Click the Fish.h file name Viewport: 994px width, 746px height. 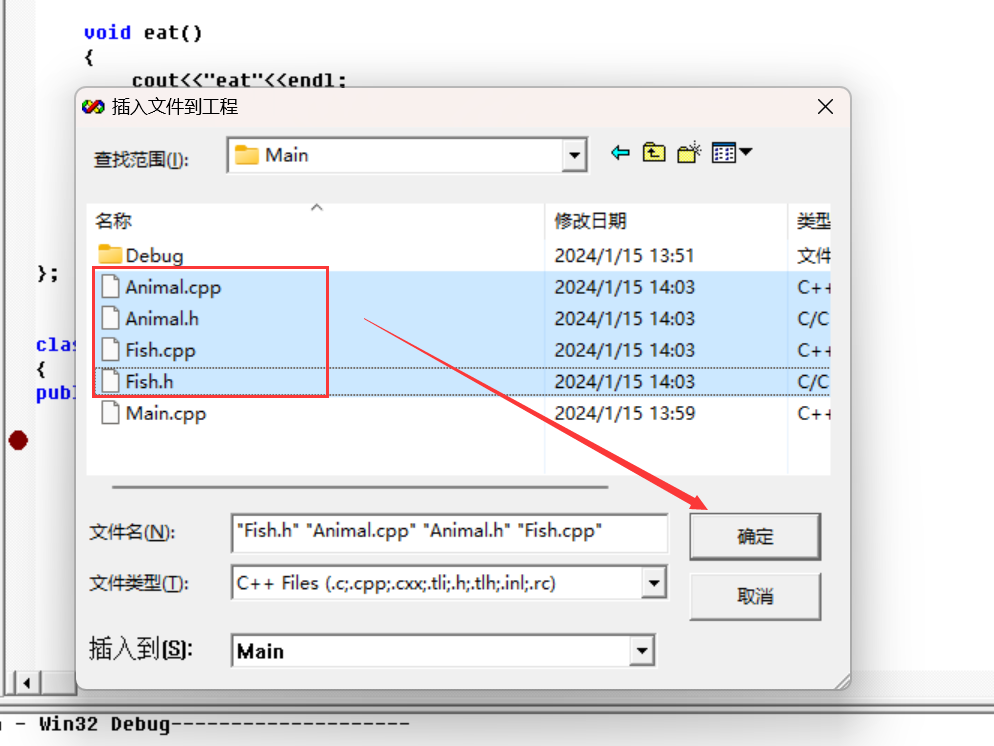coord(149,382)
